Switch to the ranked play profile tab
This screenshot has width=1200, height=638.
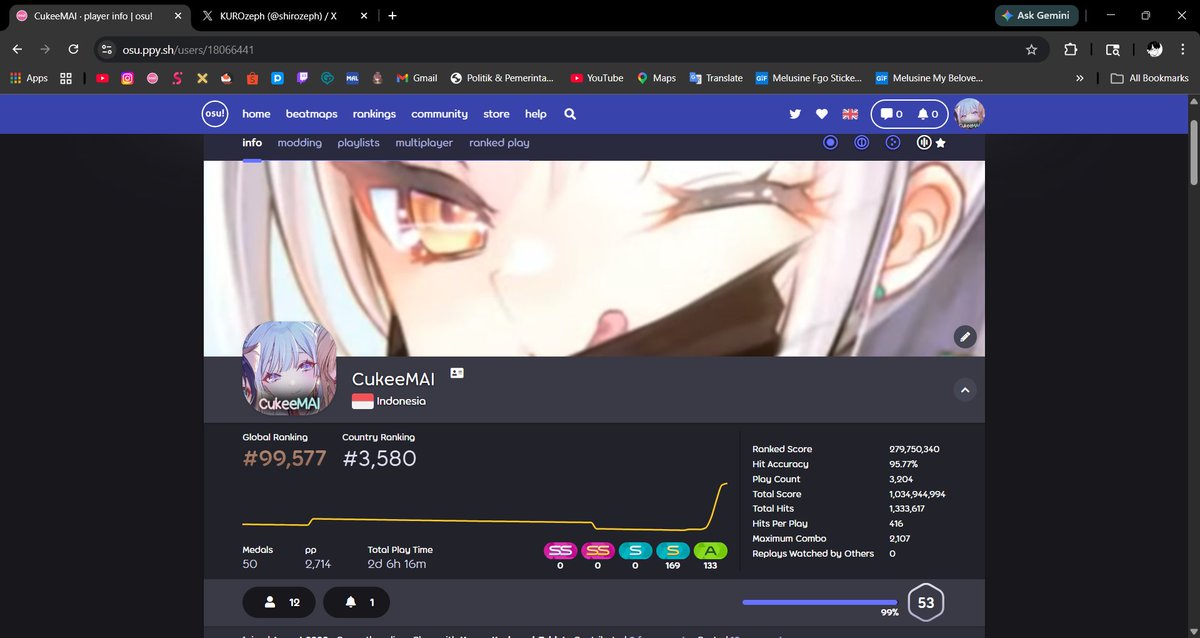499,143
